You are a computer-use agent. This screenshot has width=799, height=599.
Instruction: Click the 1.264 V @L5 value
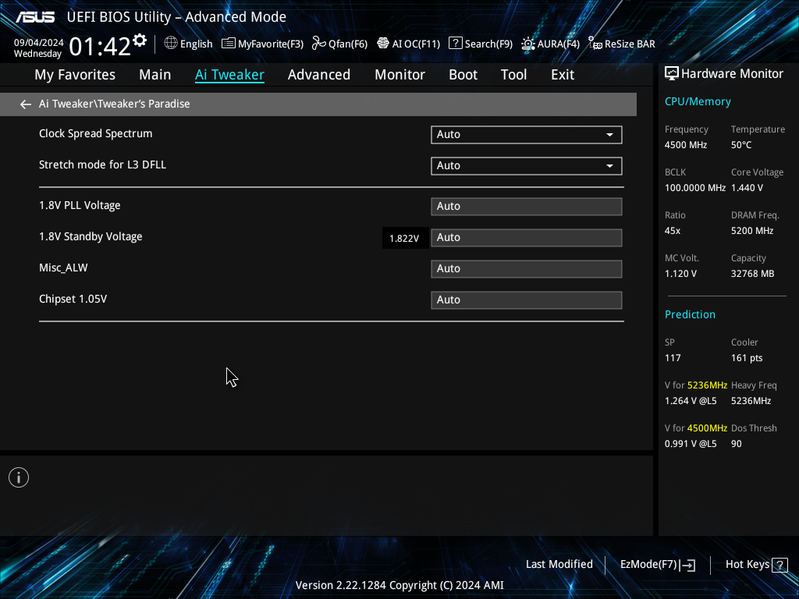tap(690, 401)
